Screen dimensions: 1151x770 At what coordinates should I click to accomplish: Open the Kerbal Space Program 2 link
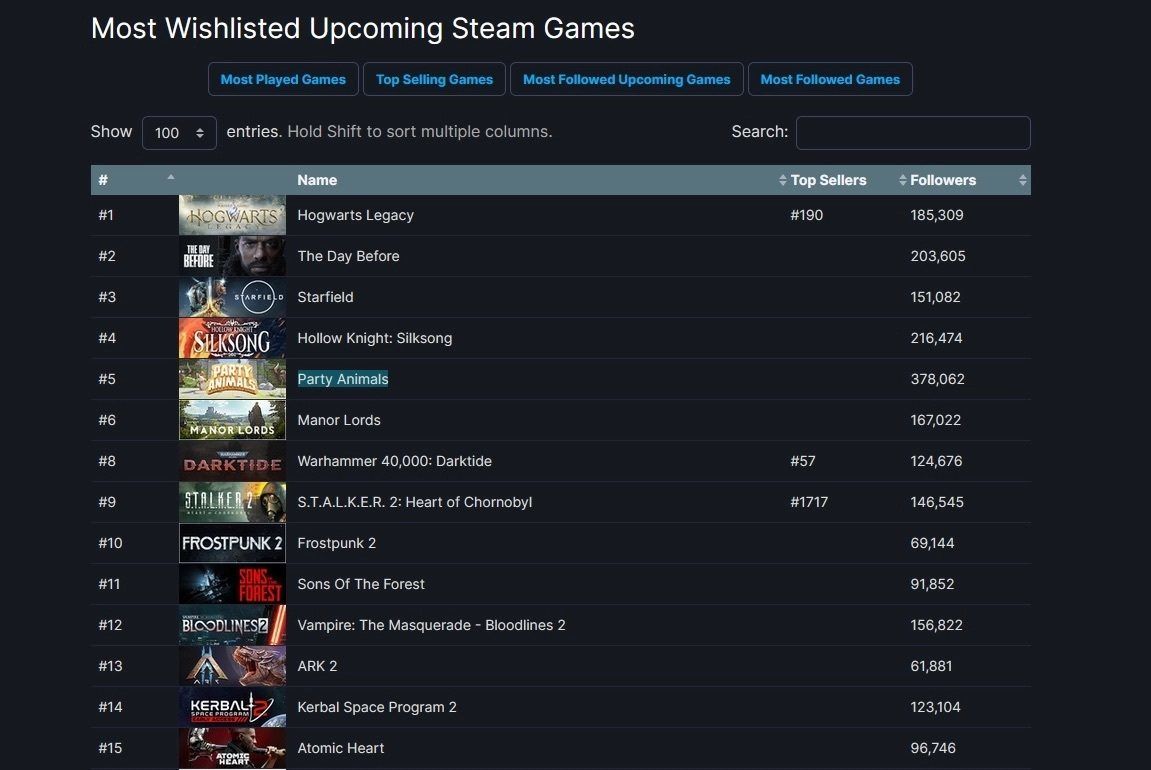[x=377, y=707]
